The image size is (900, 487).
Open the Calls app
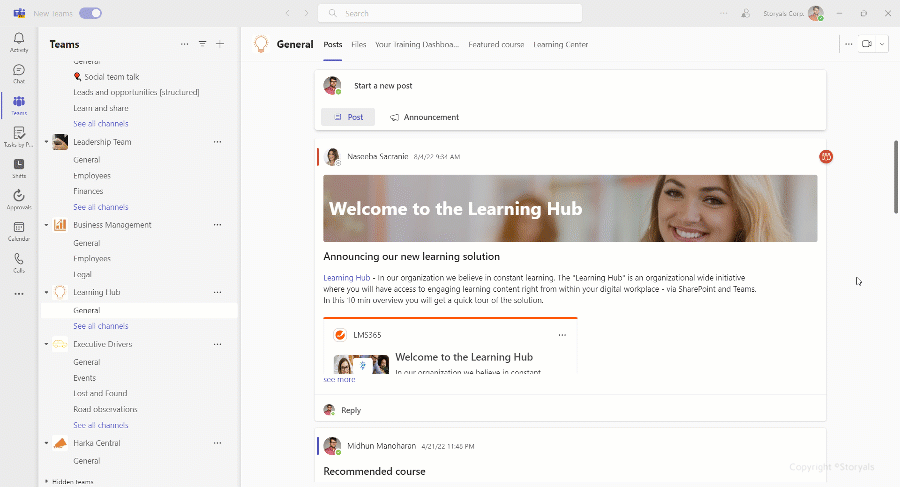click(x=19, y=262)
